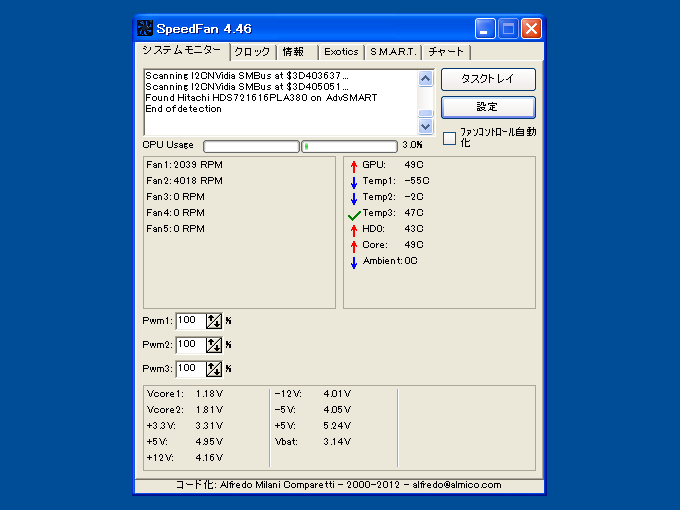Viewport: 680px width, 510px height.
Task: Click the blue down arrow beside Ambient
Action: click(x=354, y=262)
